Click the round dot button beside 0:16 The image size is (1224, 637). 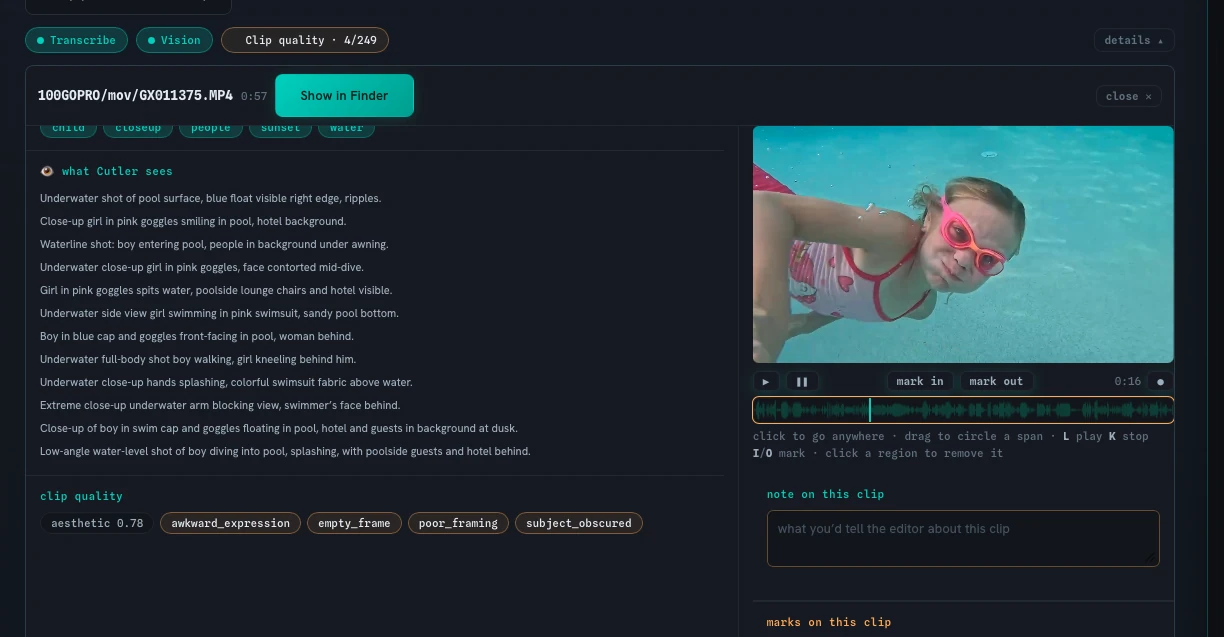(1160, 381)
